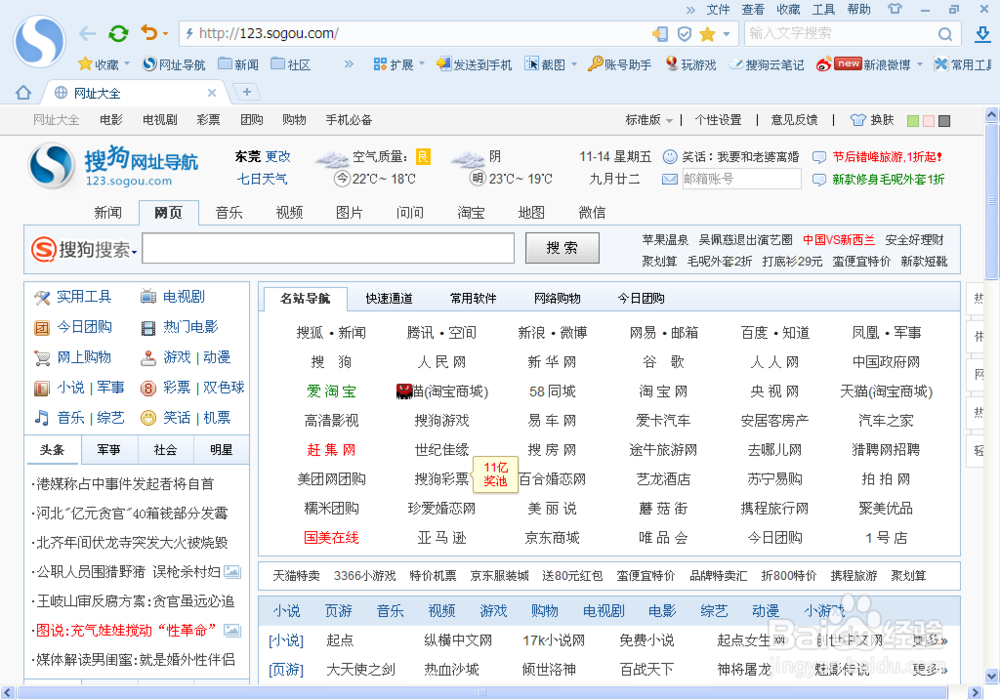Image resolution: width=1000 pixels, height=700 pixels.
Task: Open the 扩展 extensions dropdown
Action: 398,64
